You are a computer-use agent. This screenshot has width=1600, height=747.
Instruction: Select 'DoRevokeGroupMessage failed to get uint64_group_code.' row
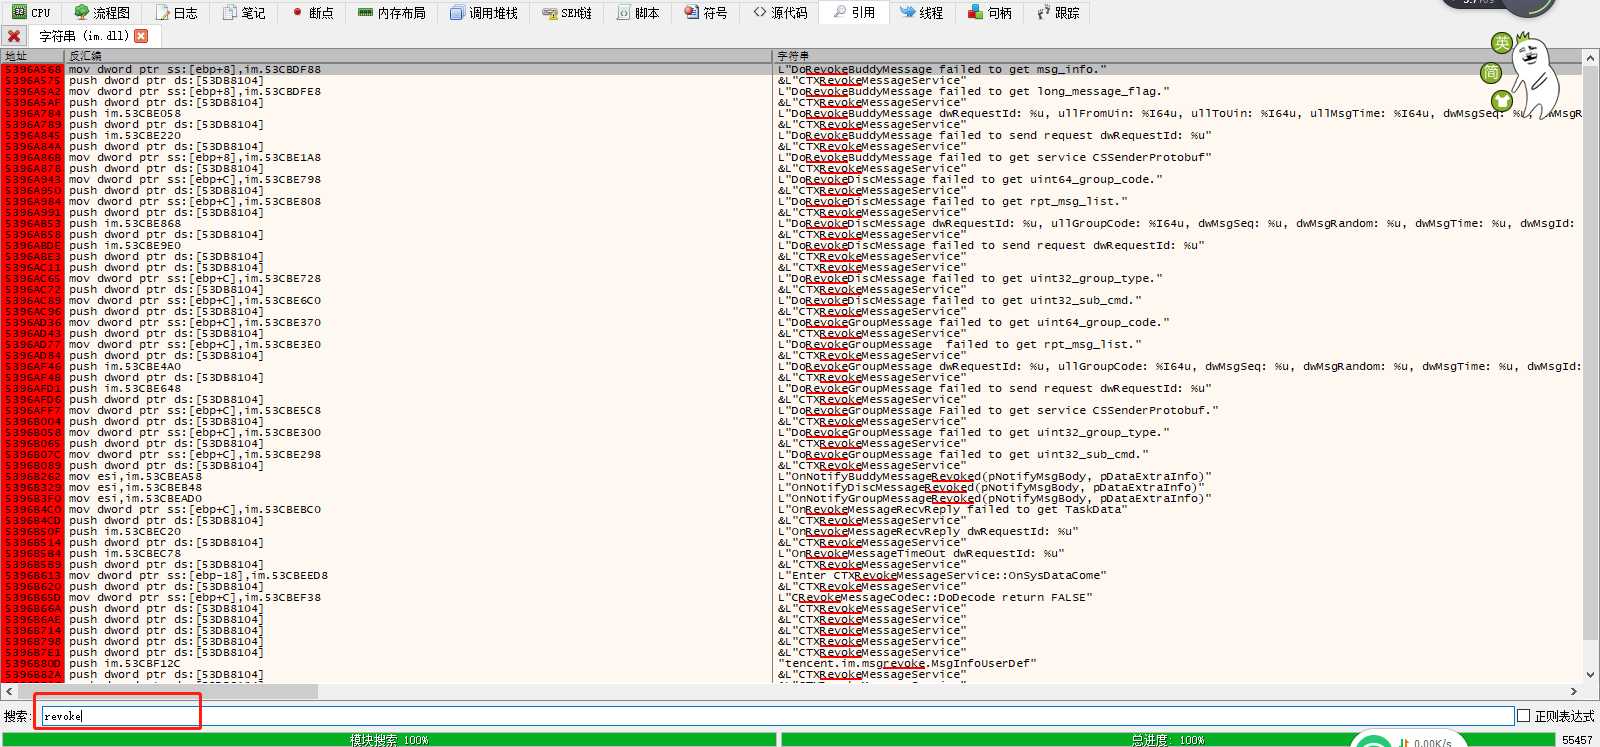pos(973,322)
